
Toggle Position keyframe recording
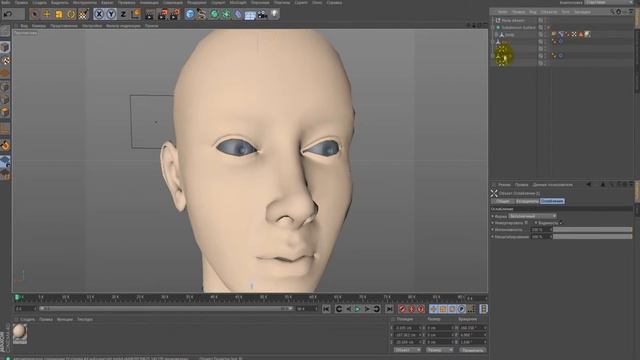click(433, 309)
